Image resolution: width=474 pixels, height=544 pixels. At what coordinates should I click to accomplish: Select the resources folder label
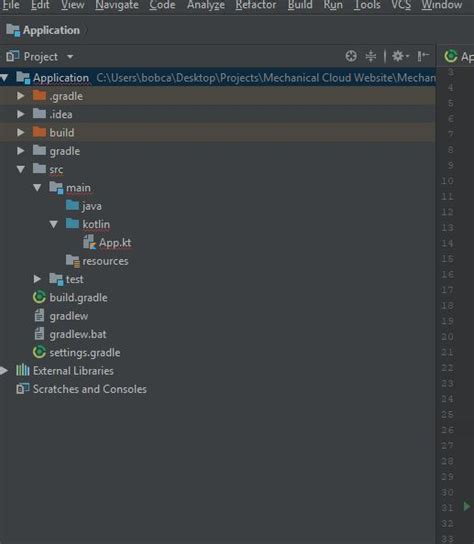click(105, 261)
